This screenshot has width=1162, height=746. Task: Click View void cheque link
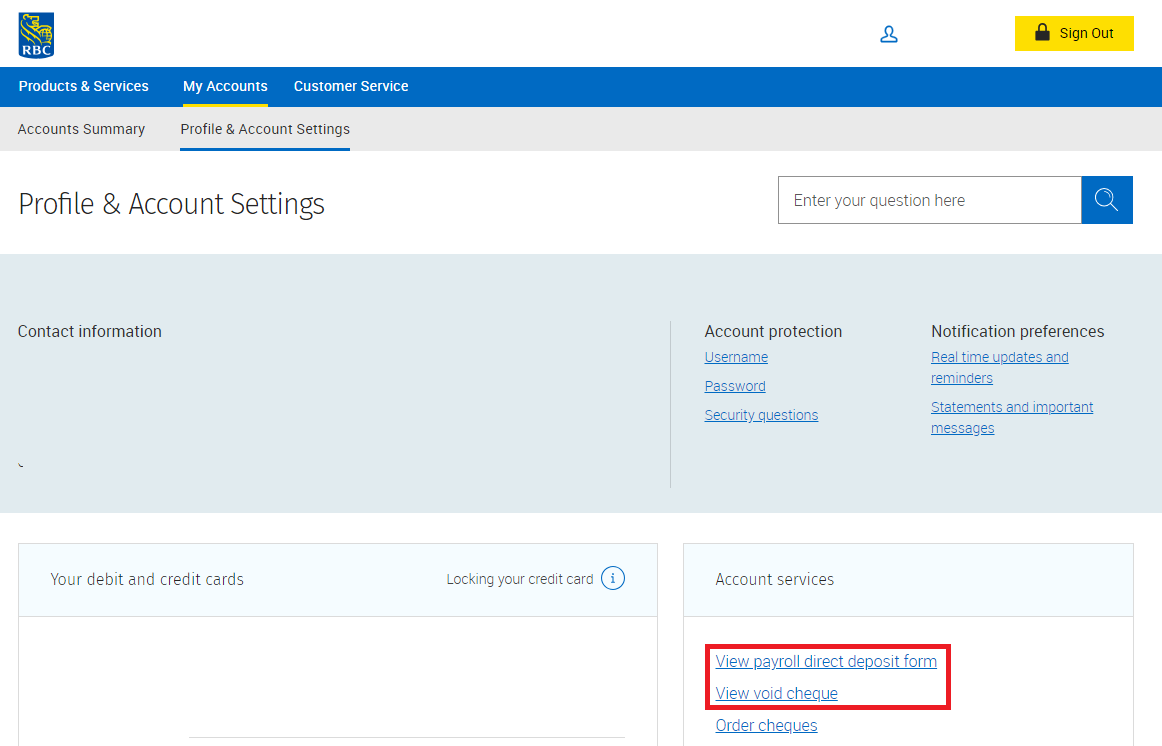(x=777, y=693)
